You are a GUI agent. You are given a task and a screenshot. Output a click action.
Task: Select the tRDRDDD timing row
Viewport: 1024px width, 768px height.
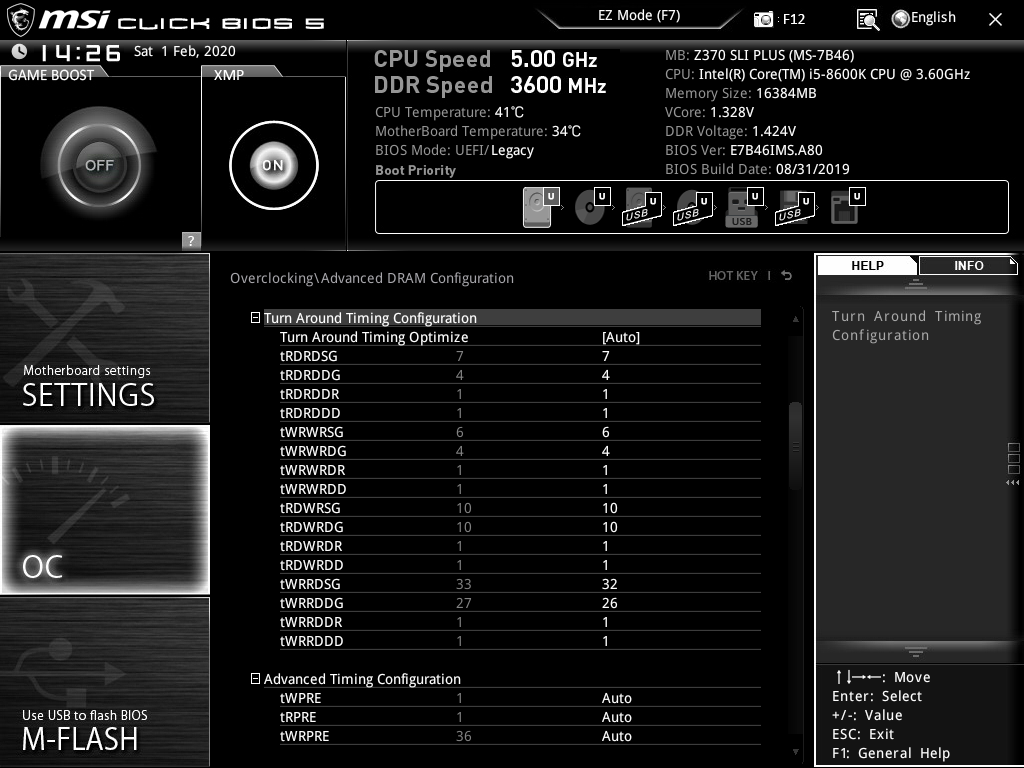[x=520, y=413]
